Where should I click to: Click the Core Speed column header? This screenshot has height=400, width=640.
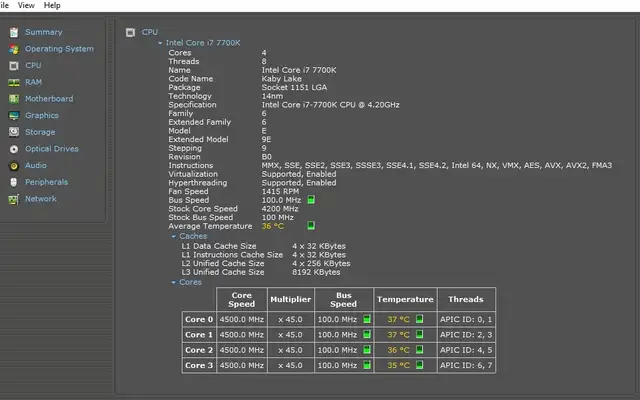242,300
